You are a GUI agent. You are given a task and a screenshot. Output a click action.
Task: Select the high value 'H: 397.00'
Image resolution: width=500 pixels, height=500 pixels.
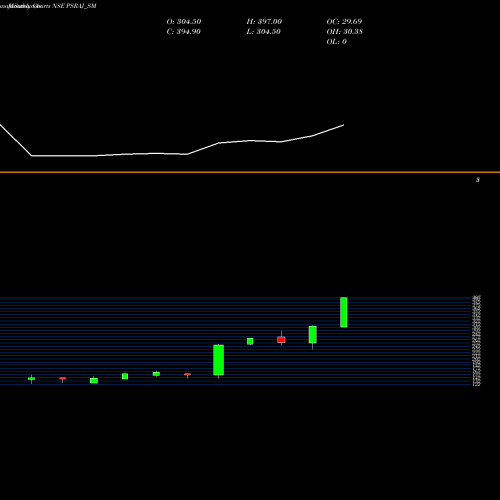(264, 22)
